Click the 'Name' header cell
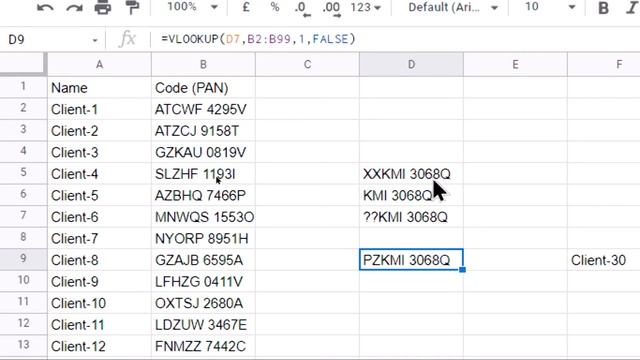 point(99,88)
